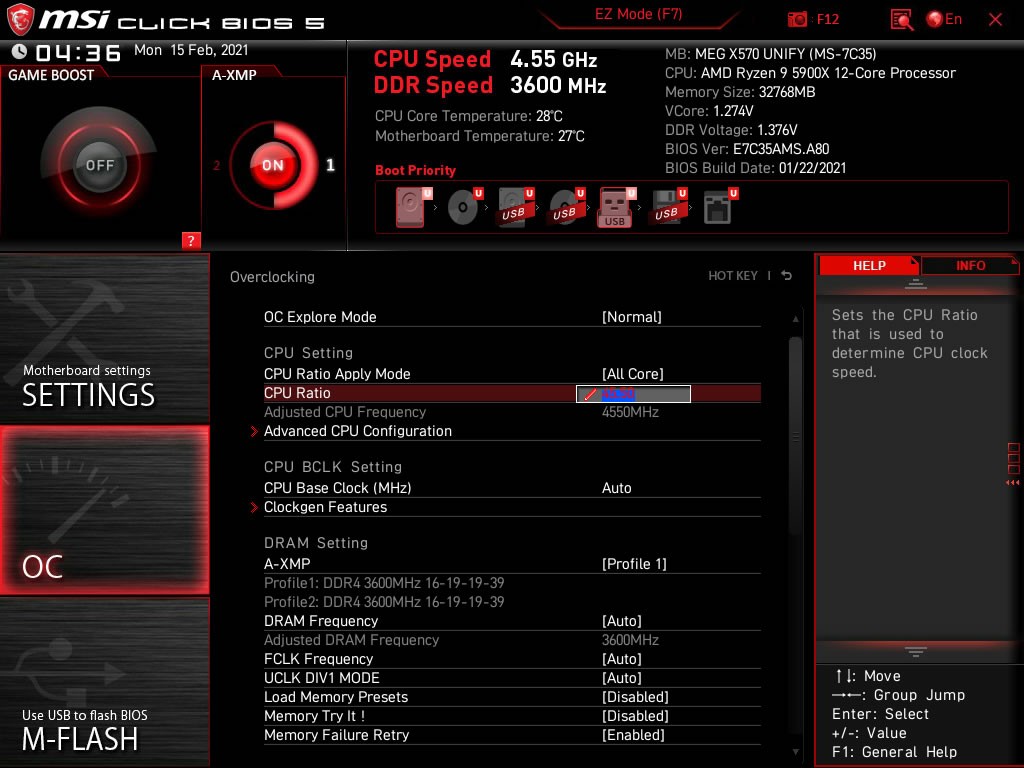Switch to the HELP tab

click(869, 265)
